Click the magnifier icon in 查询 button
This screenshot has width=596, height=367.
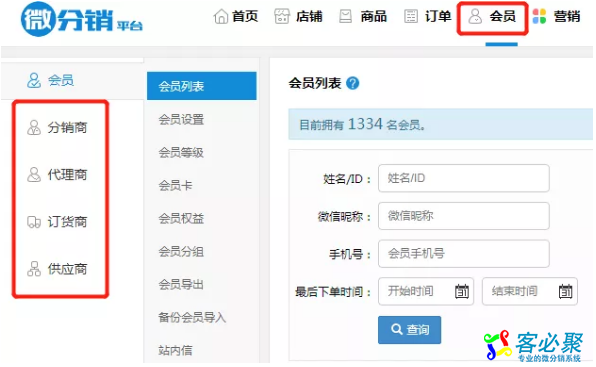pyautogui.click(x=396, y=329)
